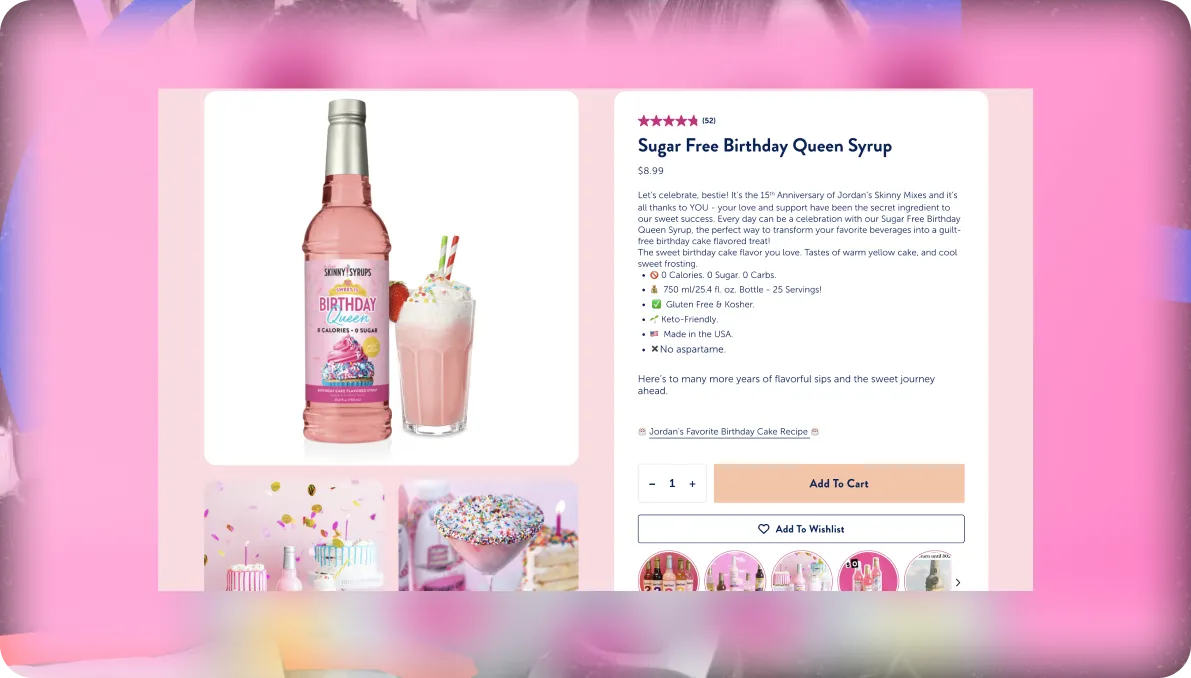Select confetti birthday cake gallery thumbnail

coord(294,535)
